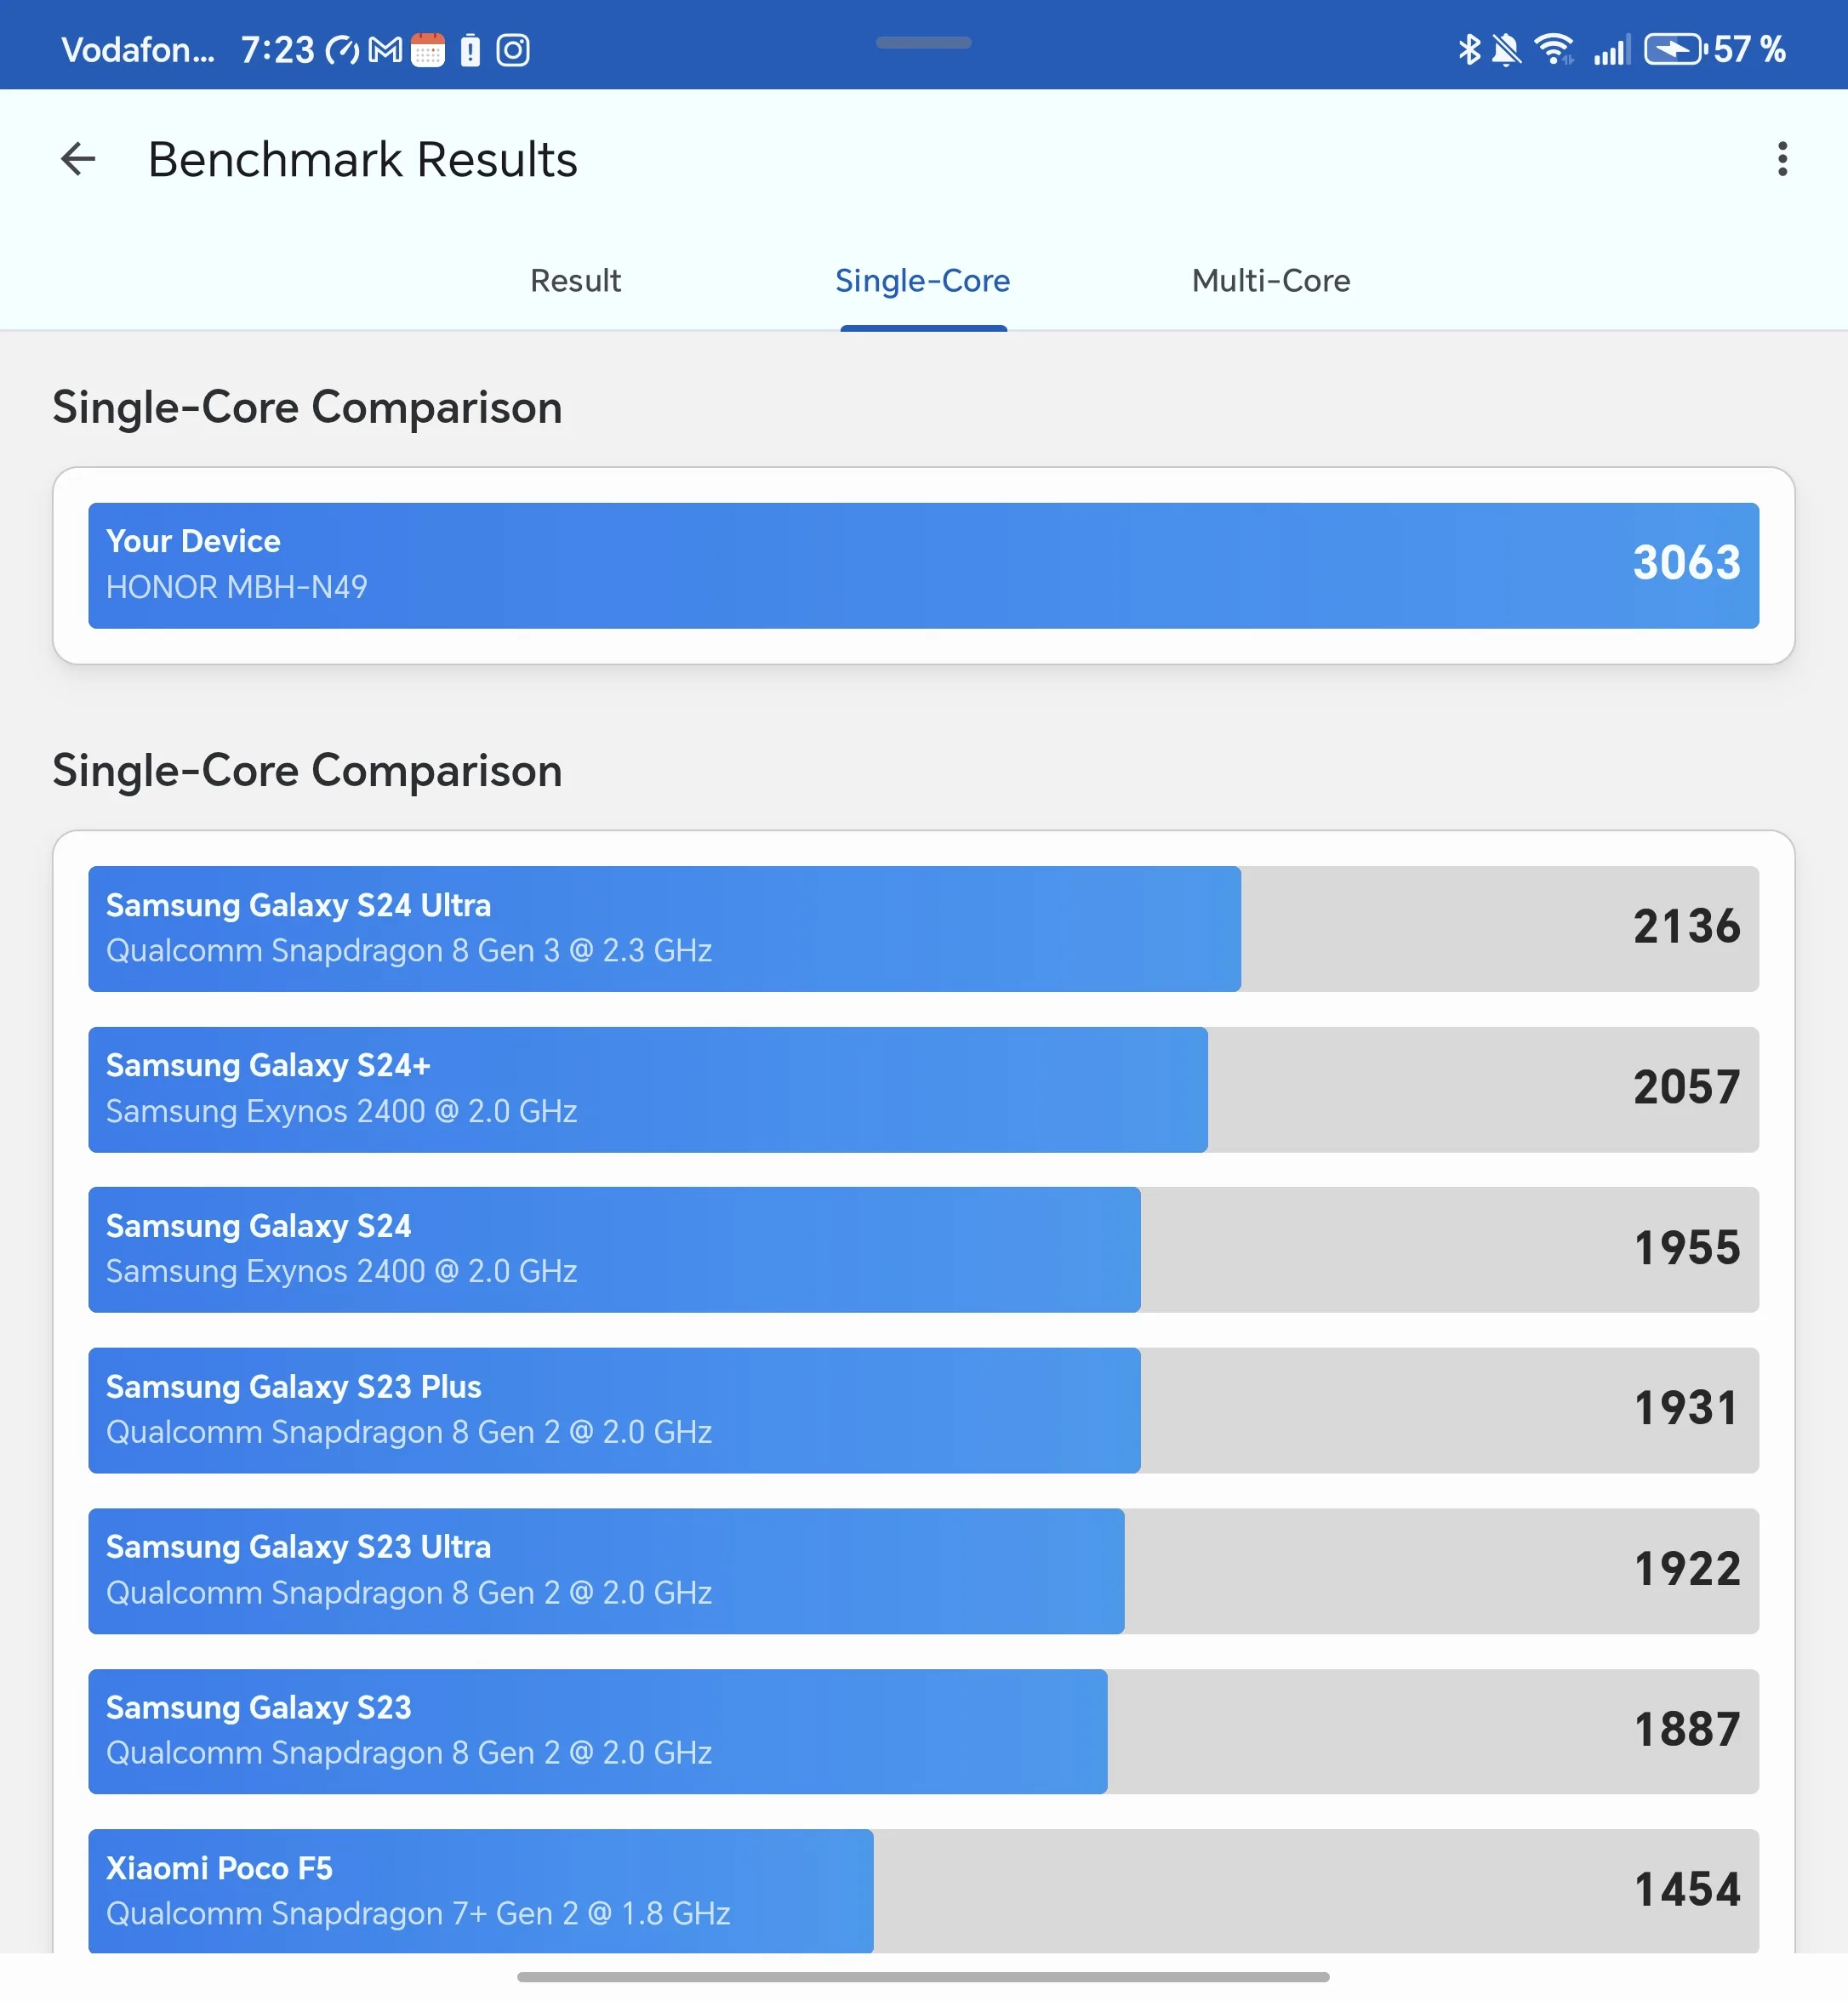Viewport: 1848px width, 2001px height.
Task: Open the three-dot overflow menu
Action: tap(1781, 159)
